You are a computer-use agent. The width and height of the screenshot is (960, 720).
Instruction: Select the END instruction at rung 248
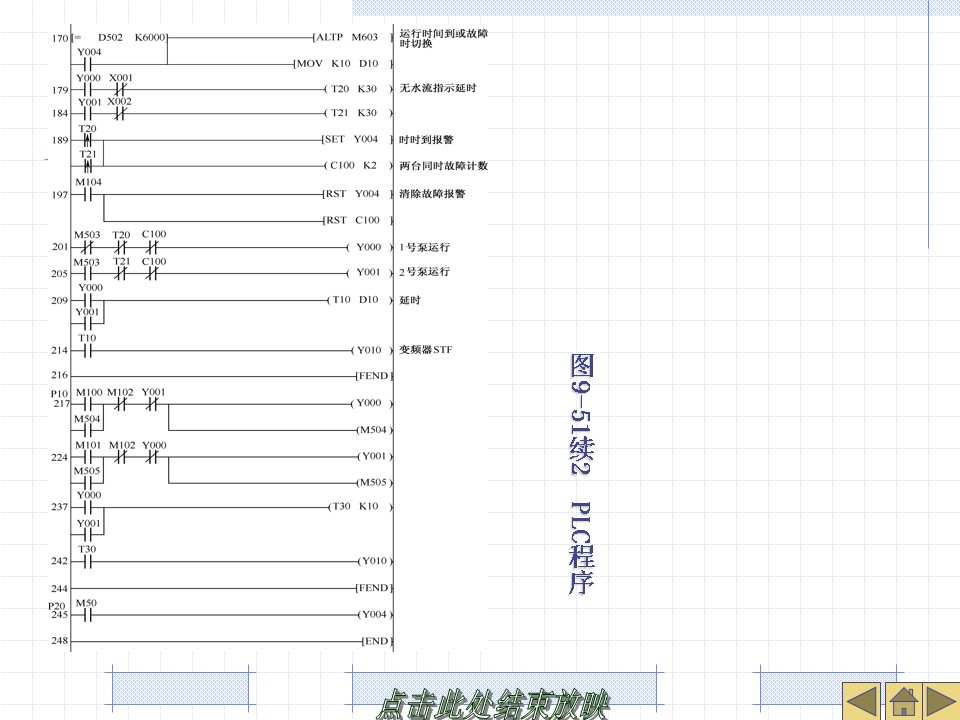(376, 640)
